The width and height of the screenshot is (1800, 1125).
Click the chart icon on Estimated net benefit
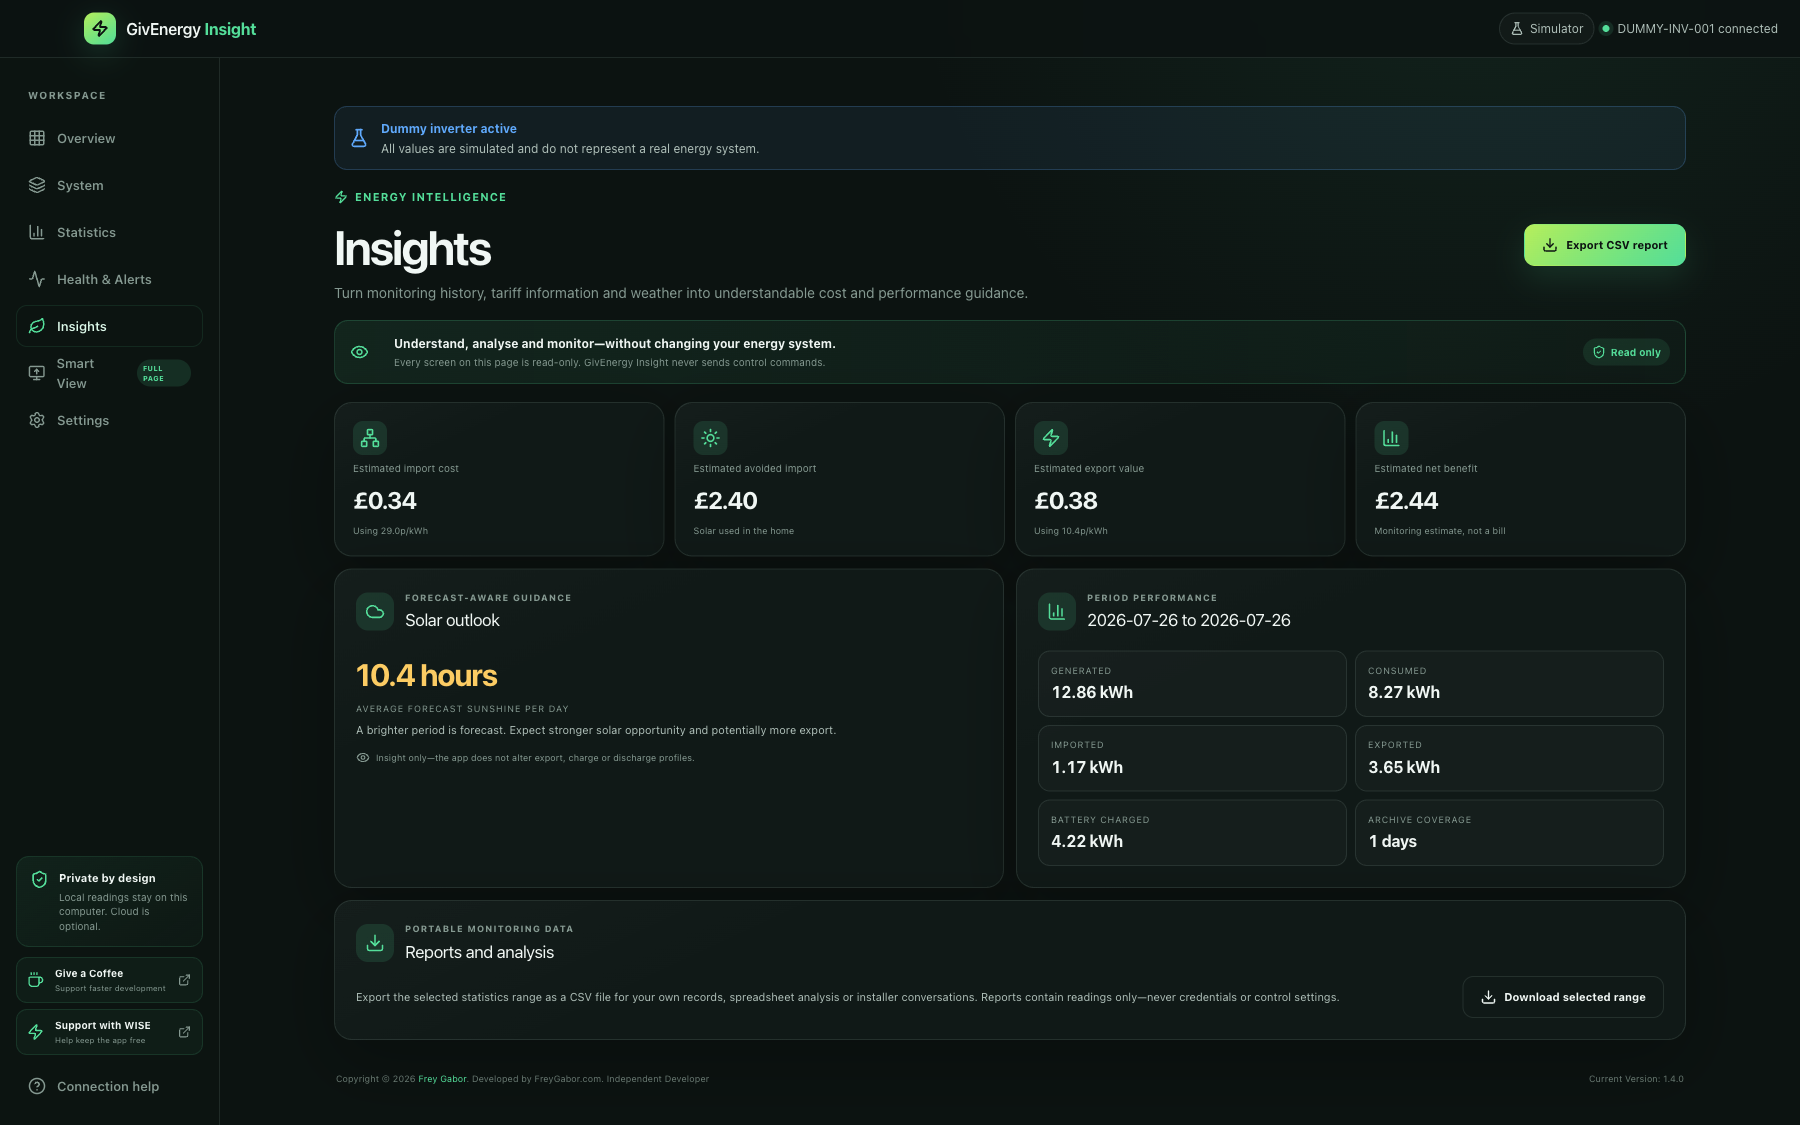pos(1391,438)
